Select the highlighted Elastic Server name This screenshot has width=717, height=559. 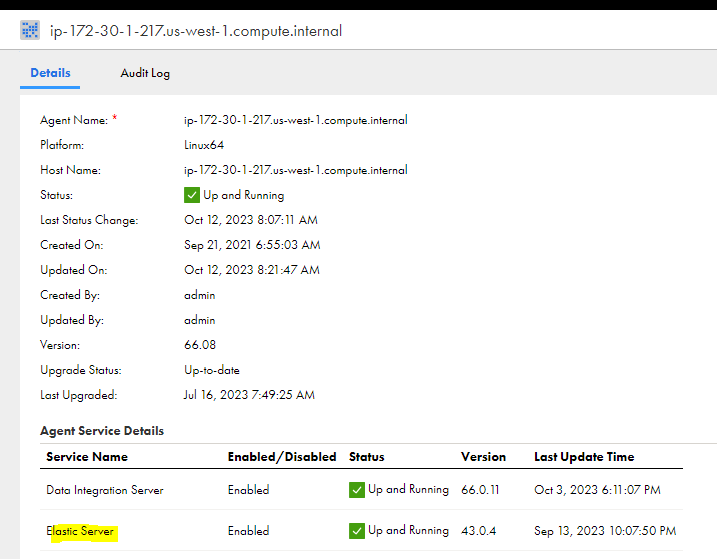point(80,531)
